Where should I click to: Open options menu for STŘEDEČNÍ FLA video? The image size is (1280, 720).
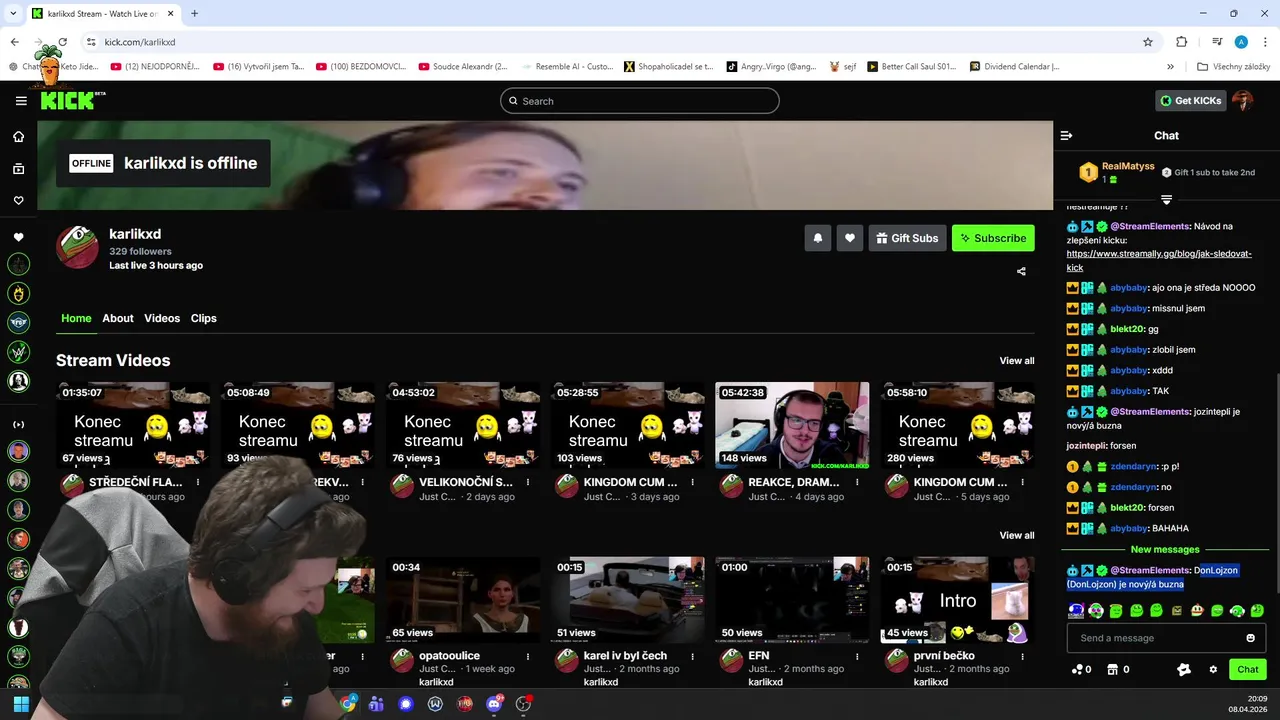198,482
